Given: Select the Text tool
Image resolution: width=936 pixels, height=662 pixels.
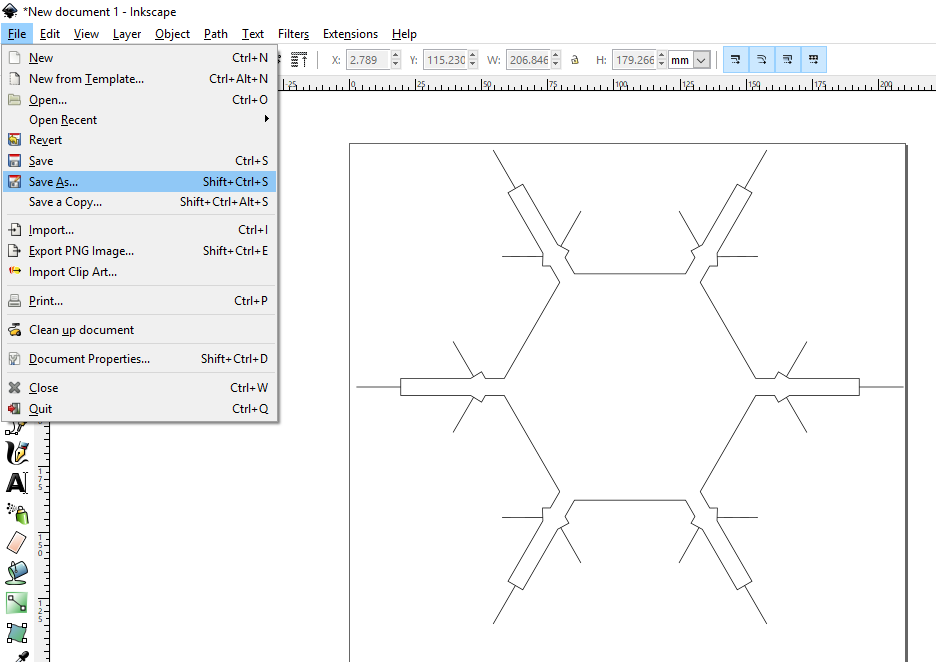Looking at the screenshot, I should pos(17,482).
